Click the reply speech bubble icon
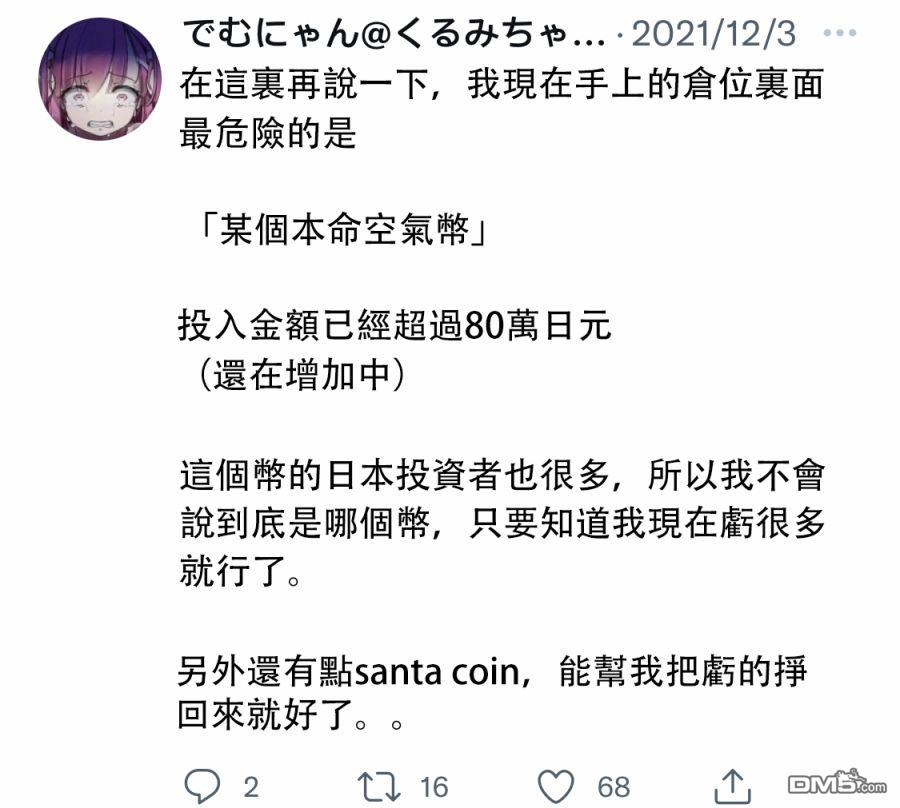The height and width of the screenshot is (808, 900). pos(202,786)
